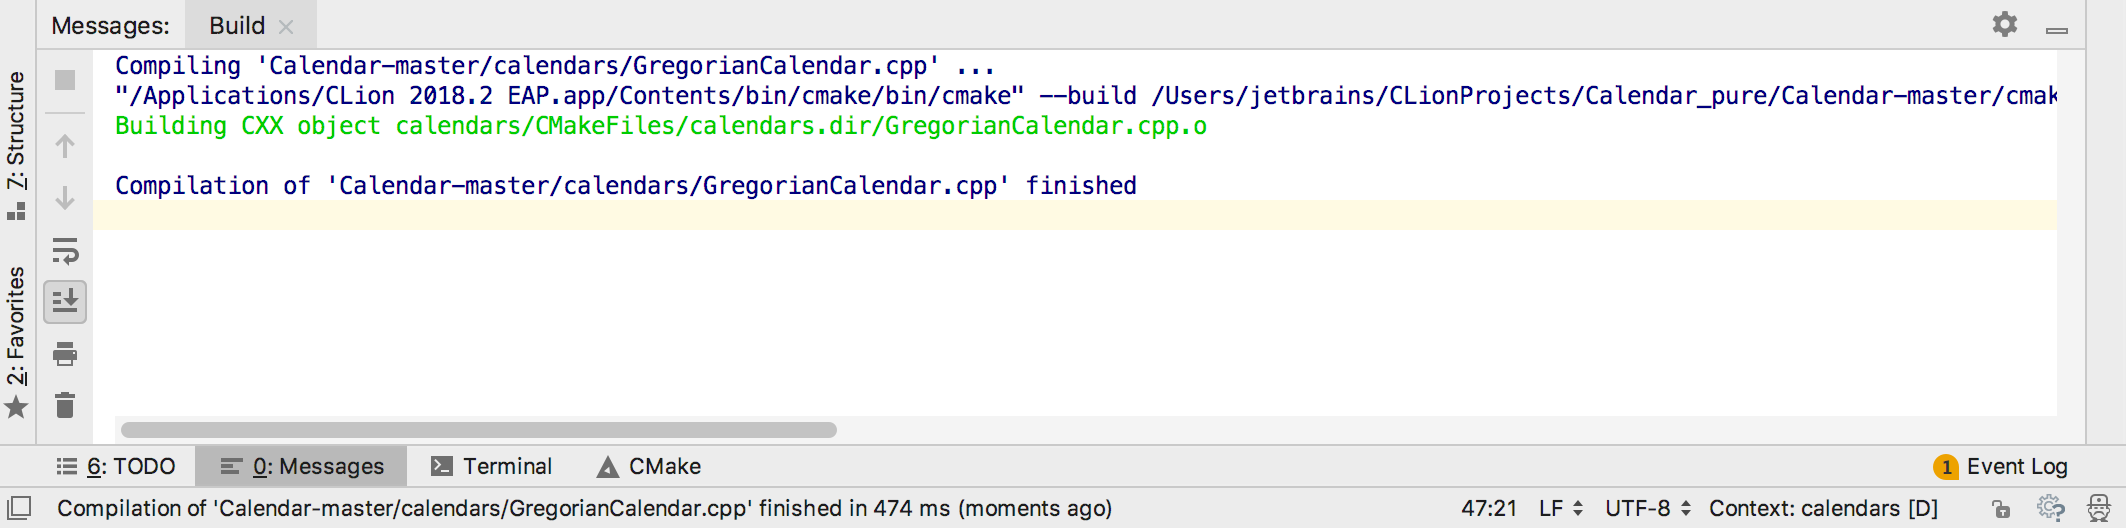Click the print output icon
This screenshot has width=2126, height=528.
[x=65, y=353]
